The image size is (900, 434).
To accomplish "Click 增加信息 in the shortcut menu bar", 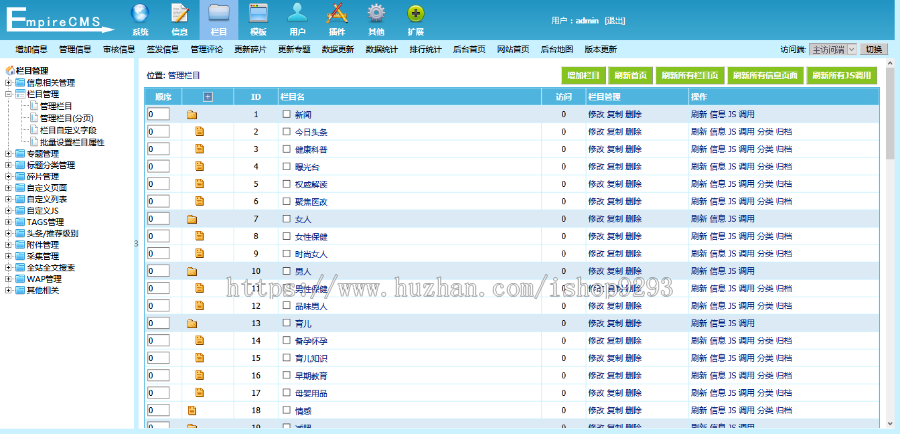I will [31, 48].
